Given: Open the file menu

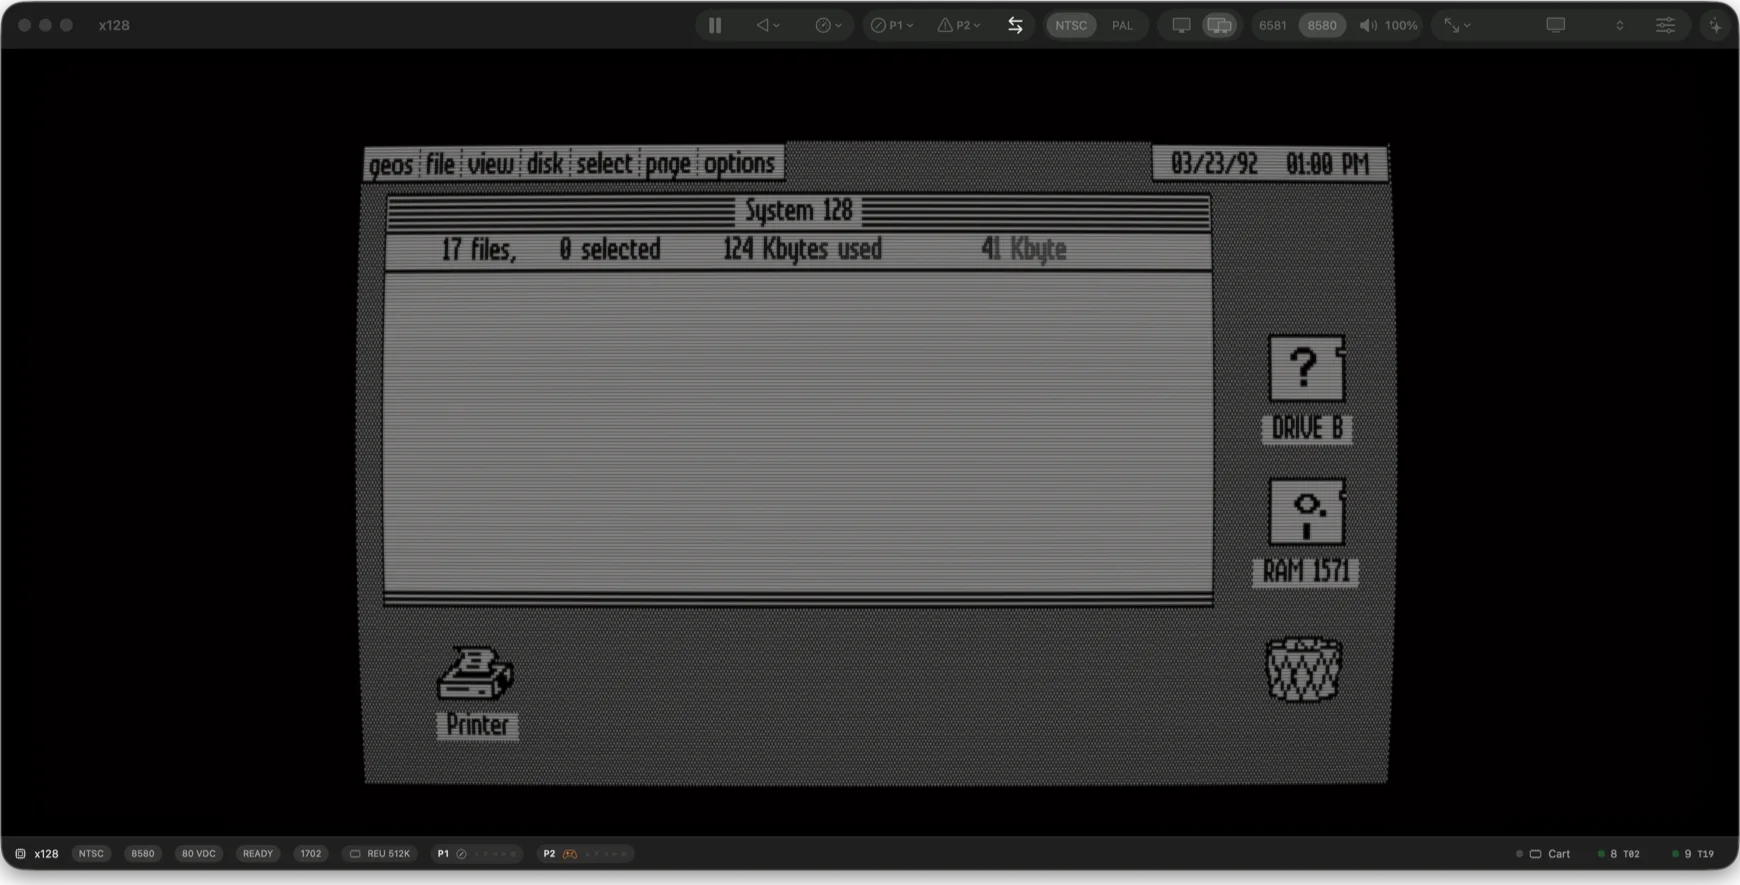Looking at the screenshot, I should (440, 164).
